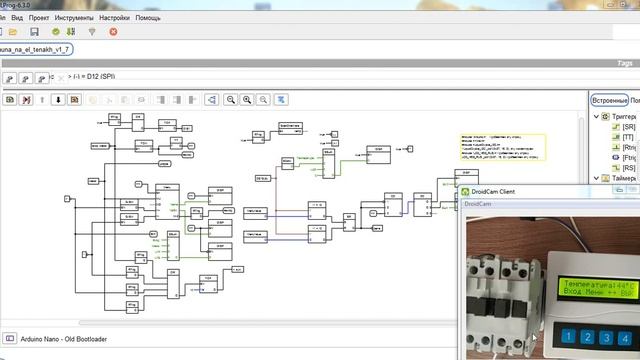Click the middle of the three link icons above canvas
Screen dimensions: 640x360
26,78
